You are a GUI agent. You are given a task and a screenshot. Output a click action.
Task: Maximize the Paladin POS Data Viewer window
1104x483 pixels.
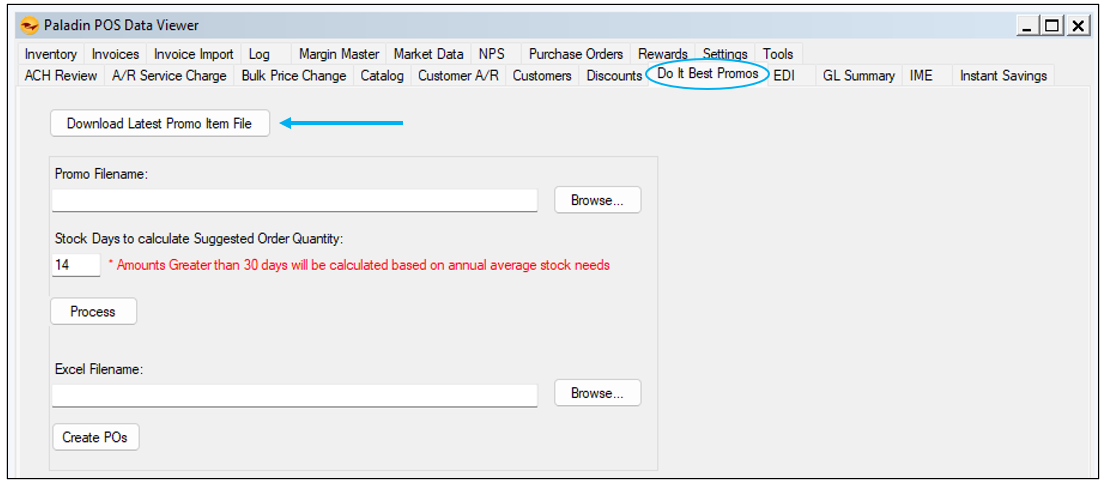pyautogui.click(x=1052, y=26)
